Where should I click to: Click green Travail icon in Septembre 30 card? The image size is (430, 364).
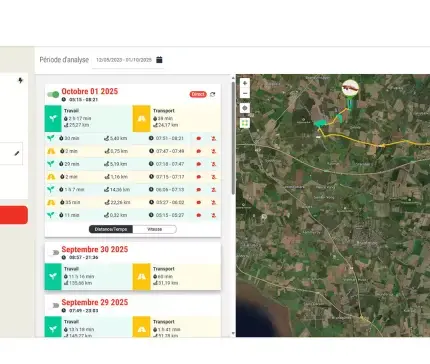[x=53, y=277]
